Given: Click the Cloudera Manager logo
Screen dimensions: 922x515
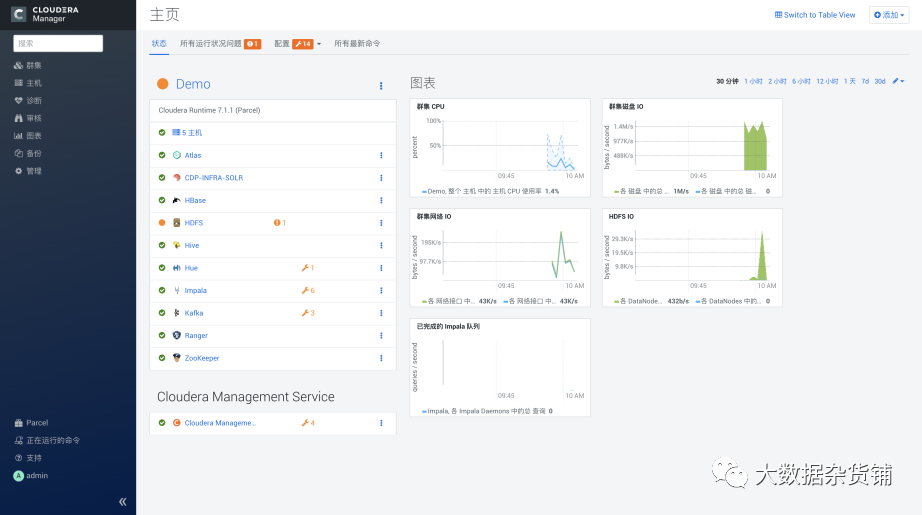Looking at the screenshot, I should point(45,14).
